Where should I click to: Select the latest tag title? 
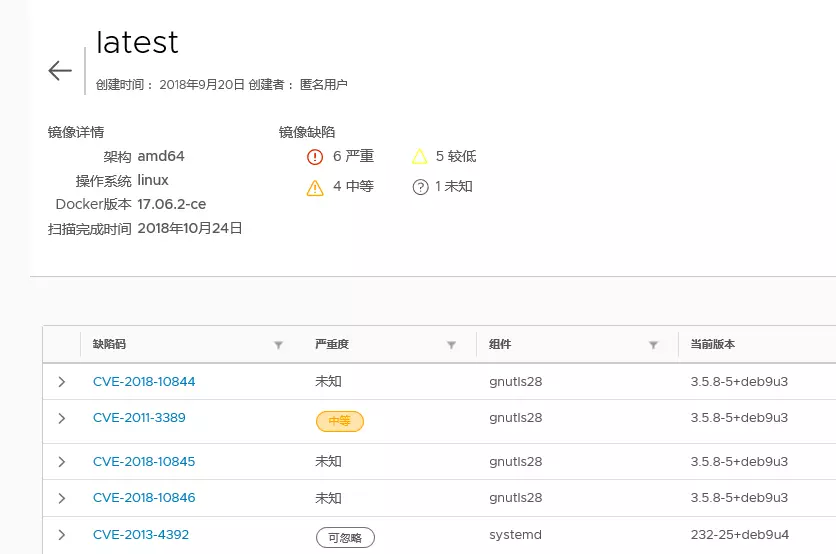pyautogui.click(x=137, y=42)
